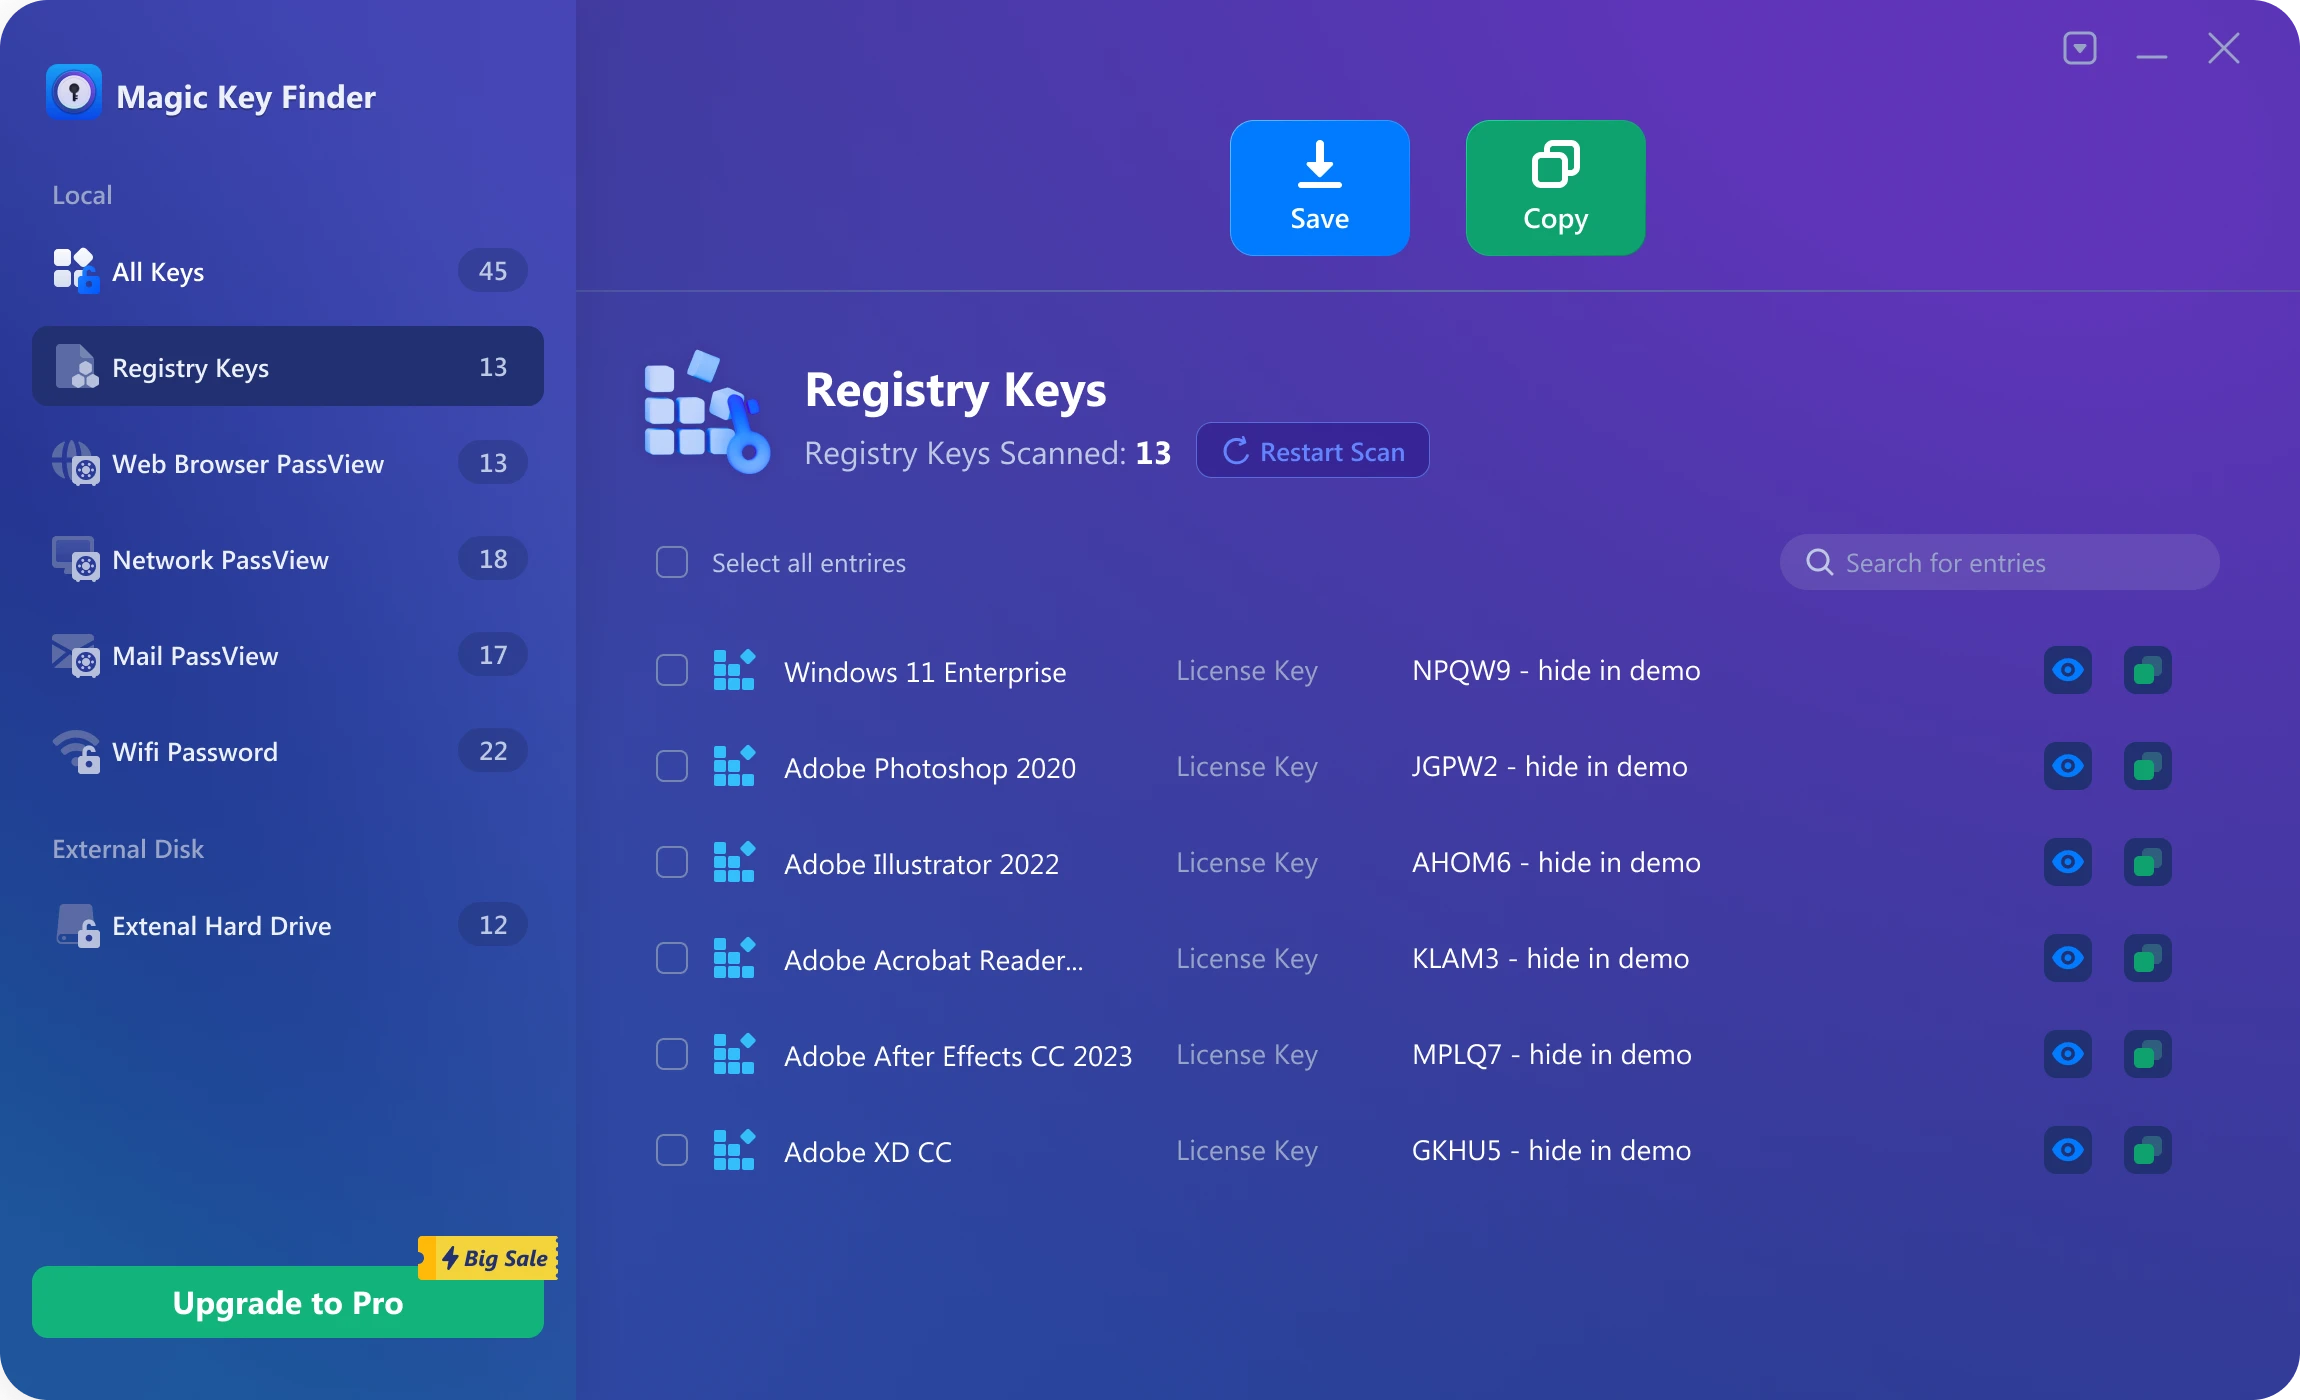This screenshot has width=2300, height=1400.
Task: Click the search magnifier icon
Action: [1819, 562]
